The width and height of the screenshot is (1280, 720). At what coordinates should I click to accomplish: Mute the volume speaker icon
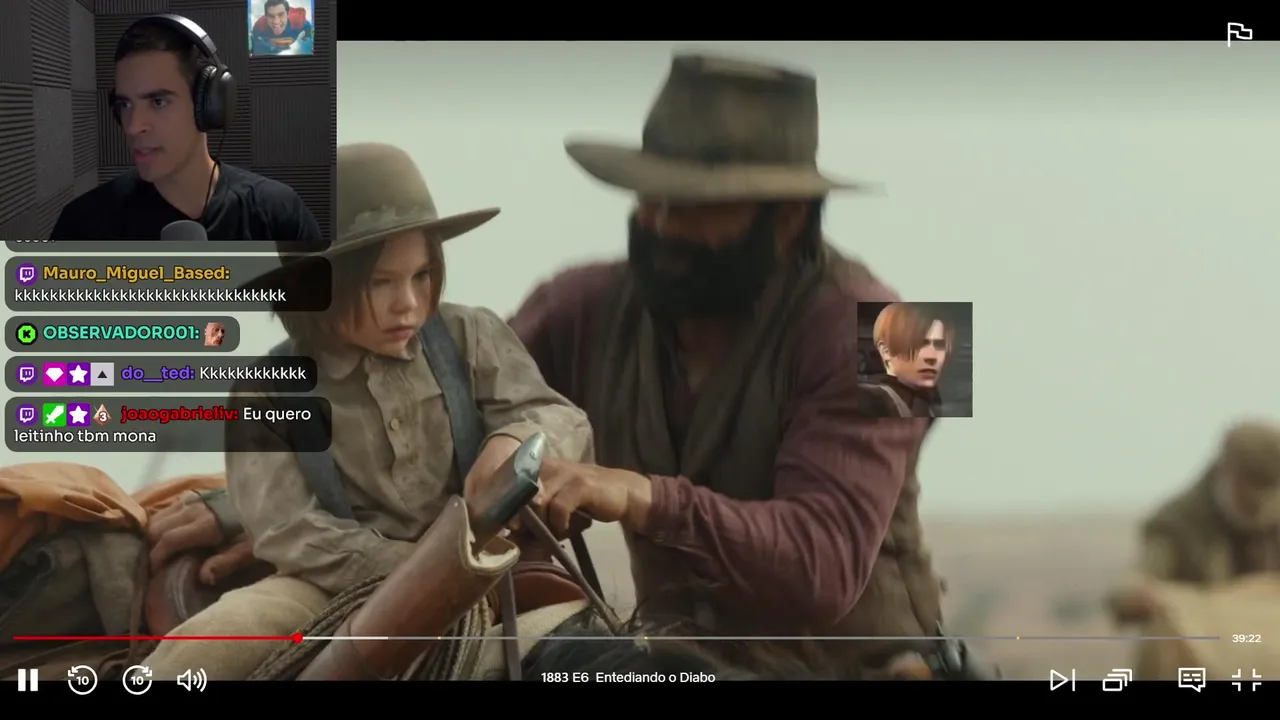click(x=191, y=680)
